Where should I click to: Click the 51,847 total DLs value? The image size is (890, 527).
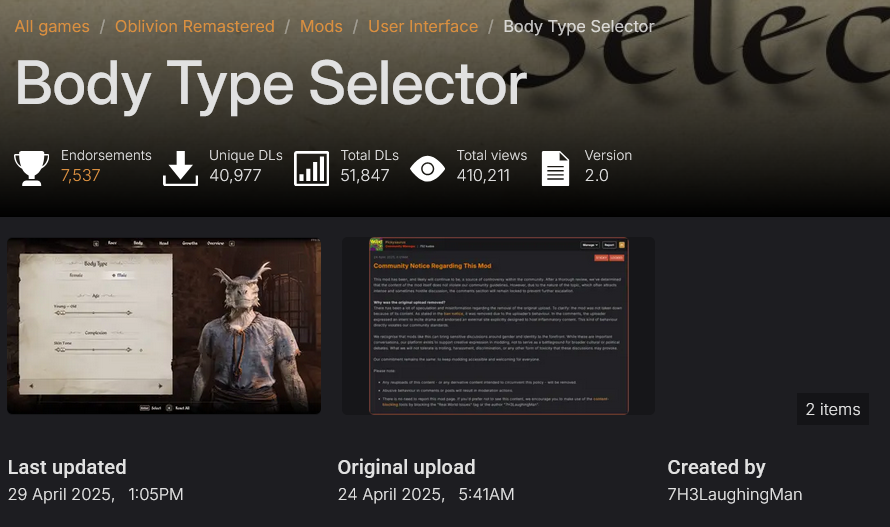click(365, 175)
